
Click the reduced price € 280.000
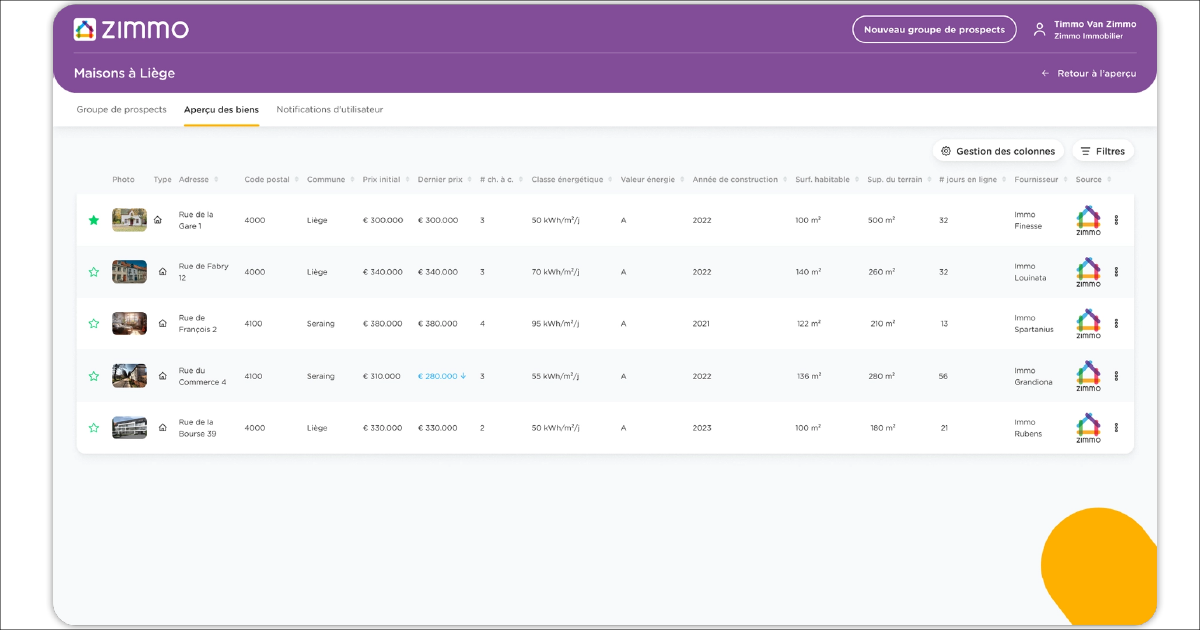tap(441, 376)
